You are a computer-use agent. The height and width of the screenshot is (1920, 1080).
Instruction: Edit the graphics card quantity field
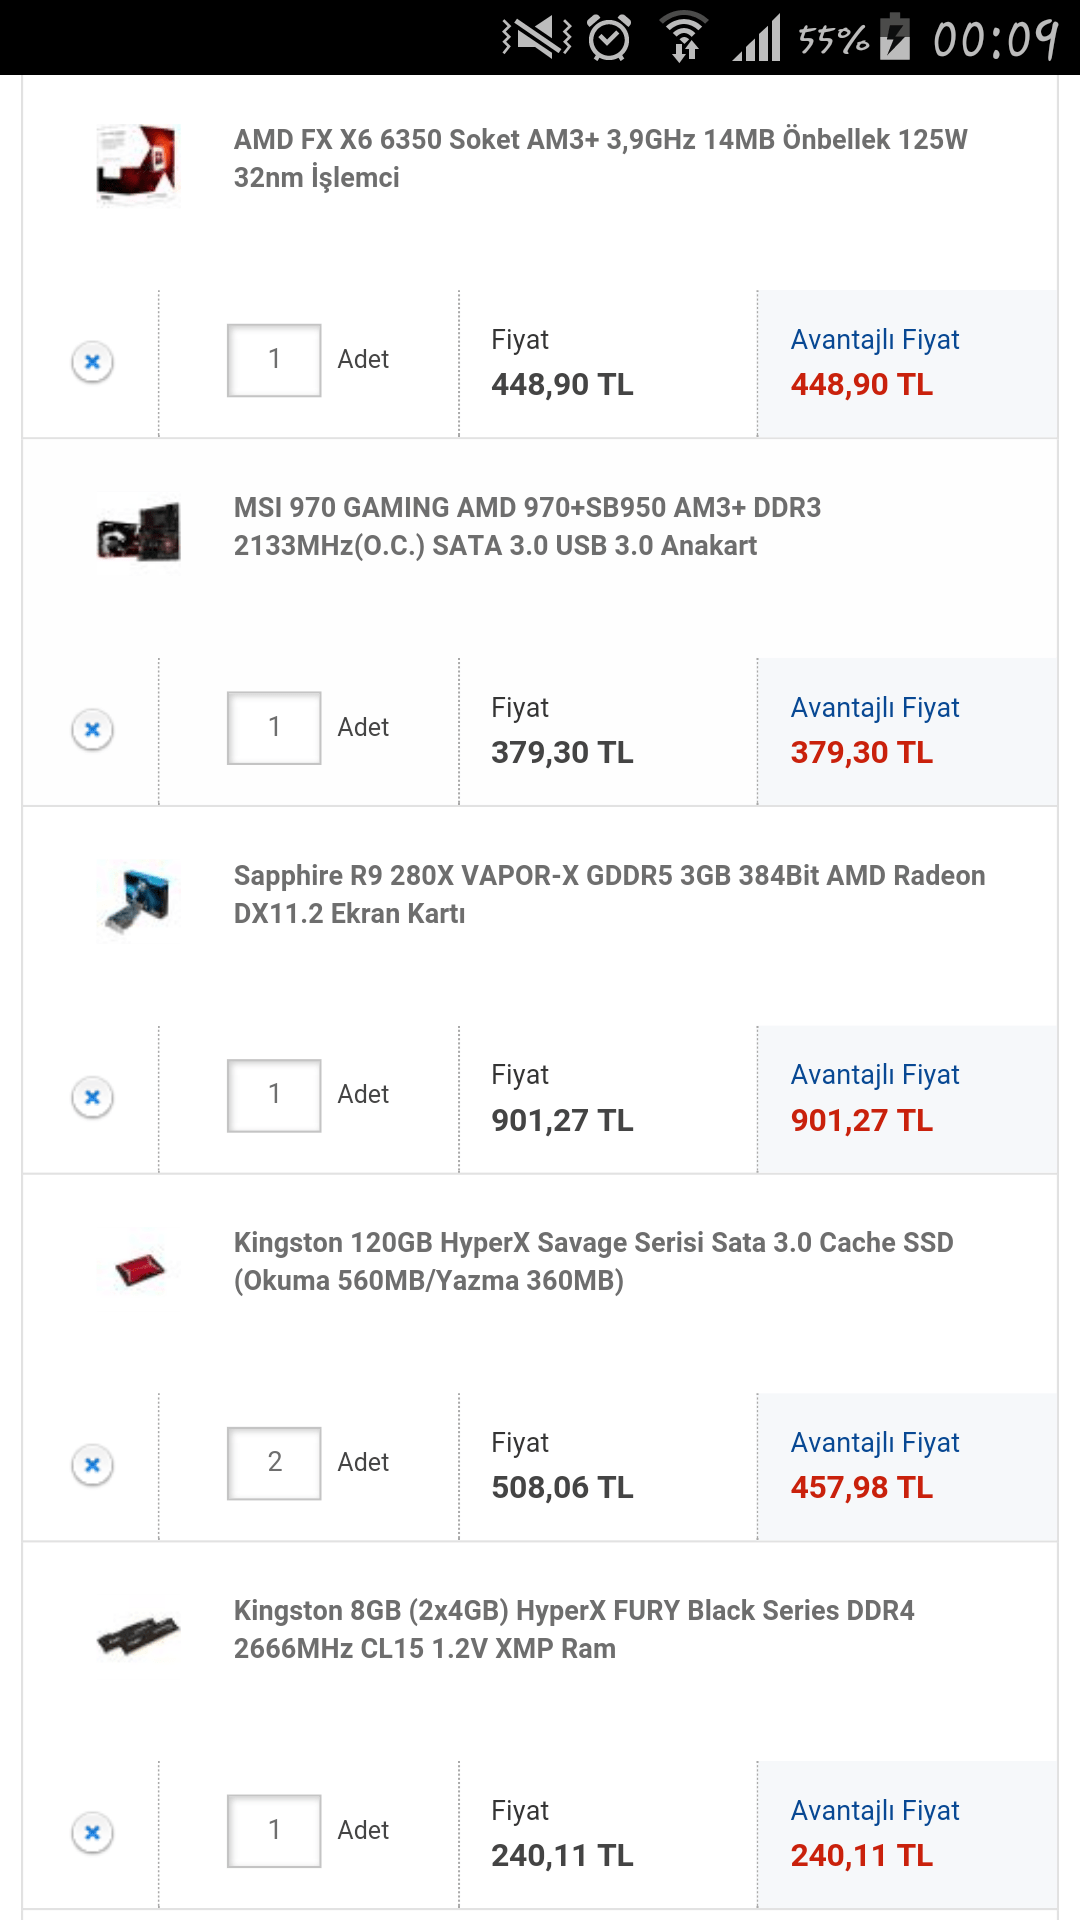pos(274,1096)
